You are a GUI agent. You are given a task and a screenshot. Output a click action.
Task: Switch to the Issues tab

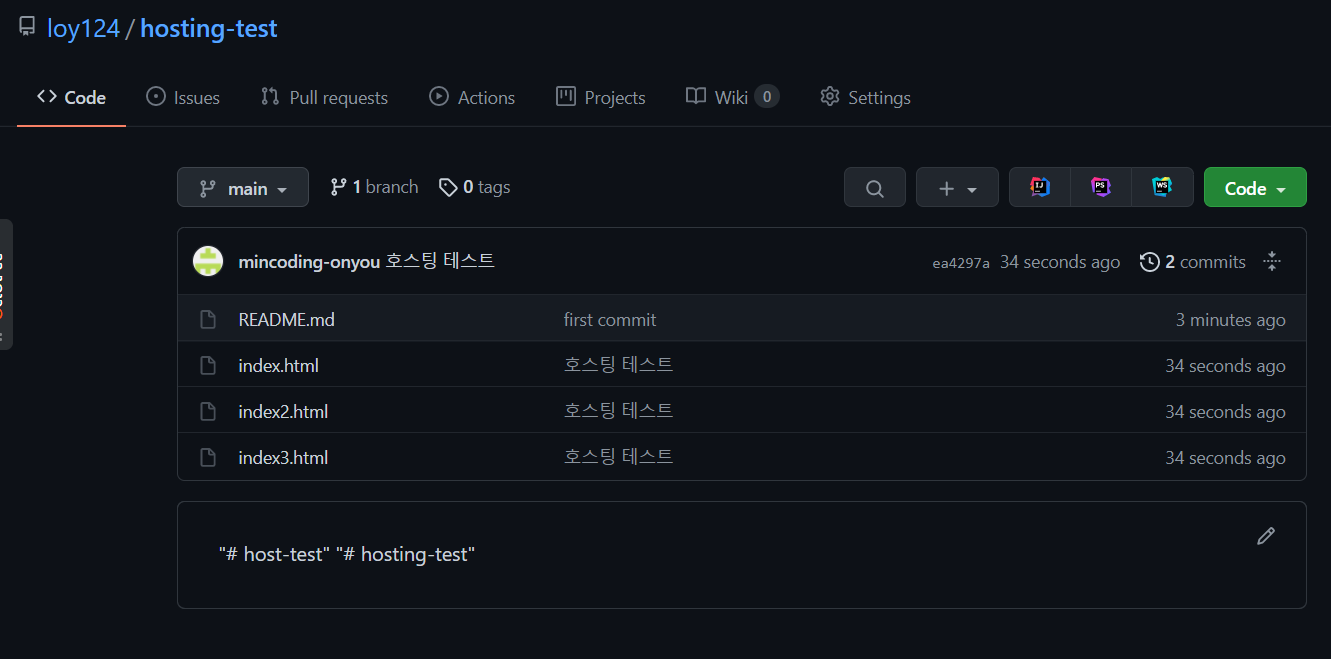pyautogui.click(x=183, y=97)
